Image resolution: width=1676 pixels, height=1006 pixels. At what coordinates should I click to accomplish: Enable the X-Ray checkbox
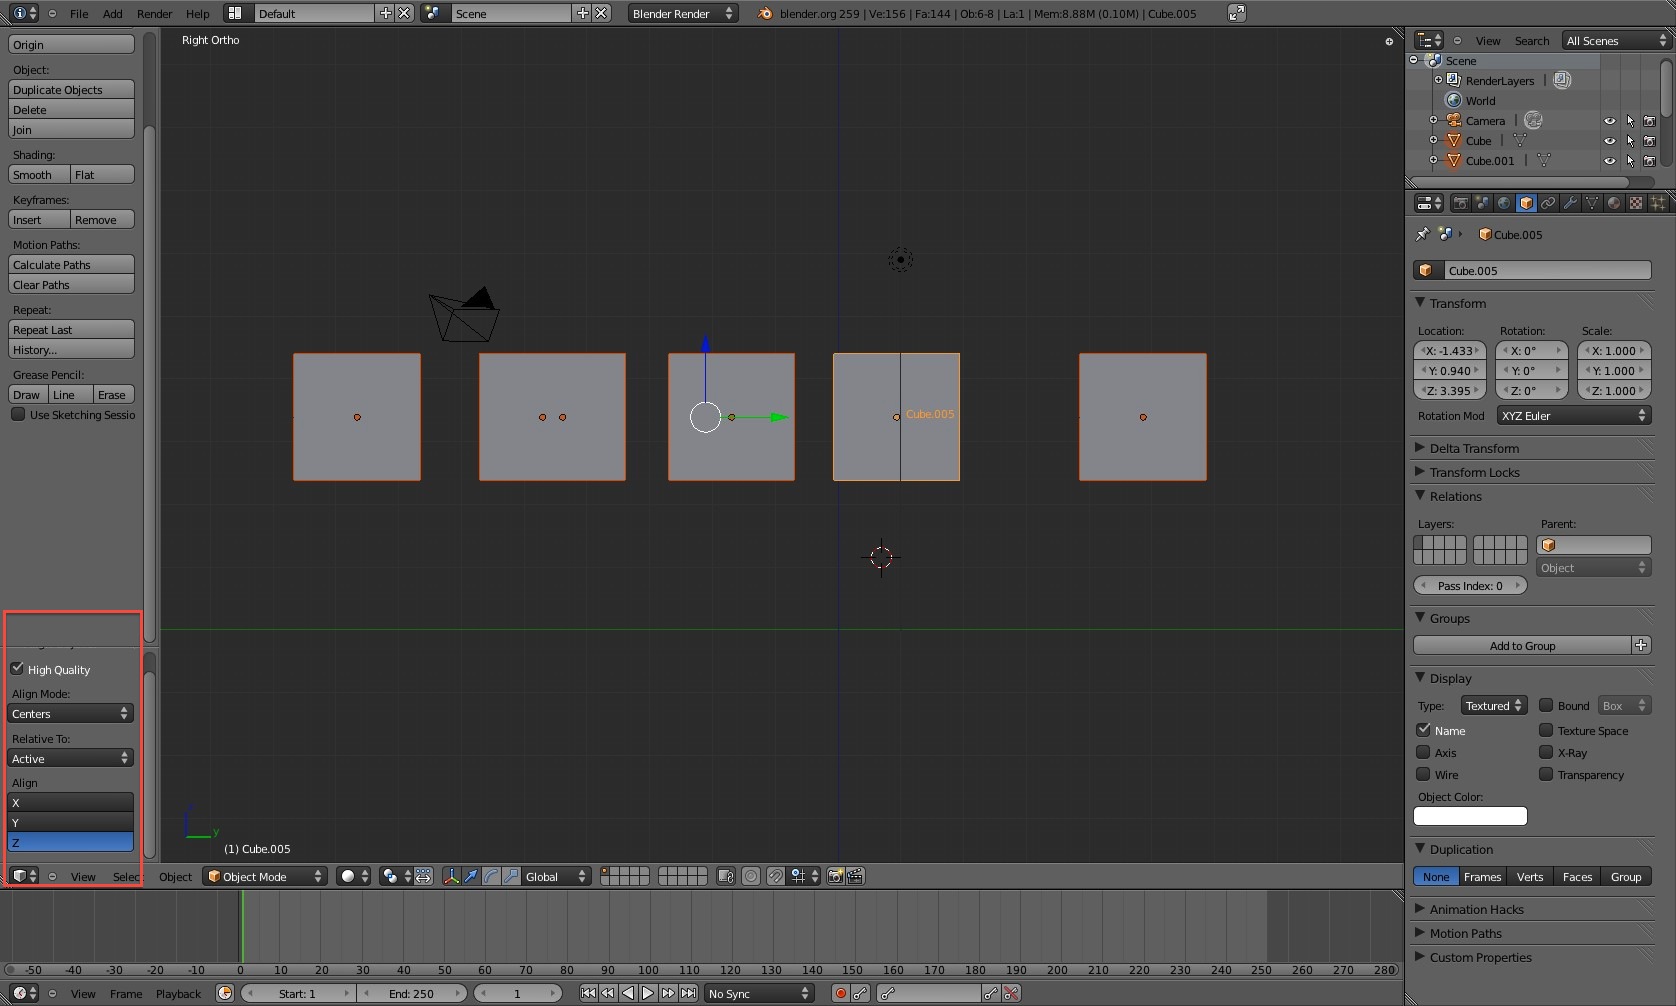[x=1546, y=752]
